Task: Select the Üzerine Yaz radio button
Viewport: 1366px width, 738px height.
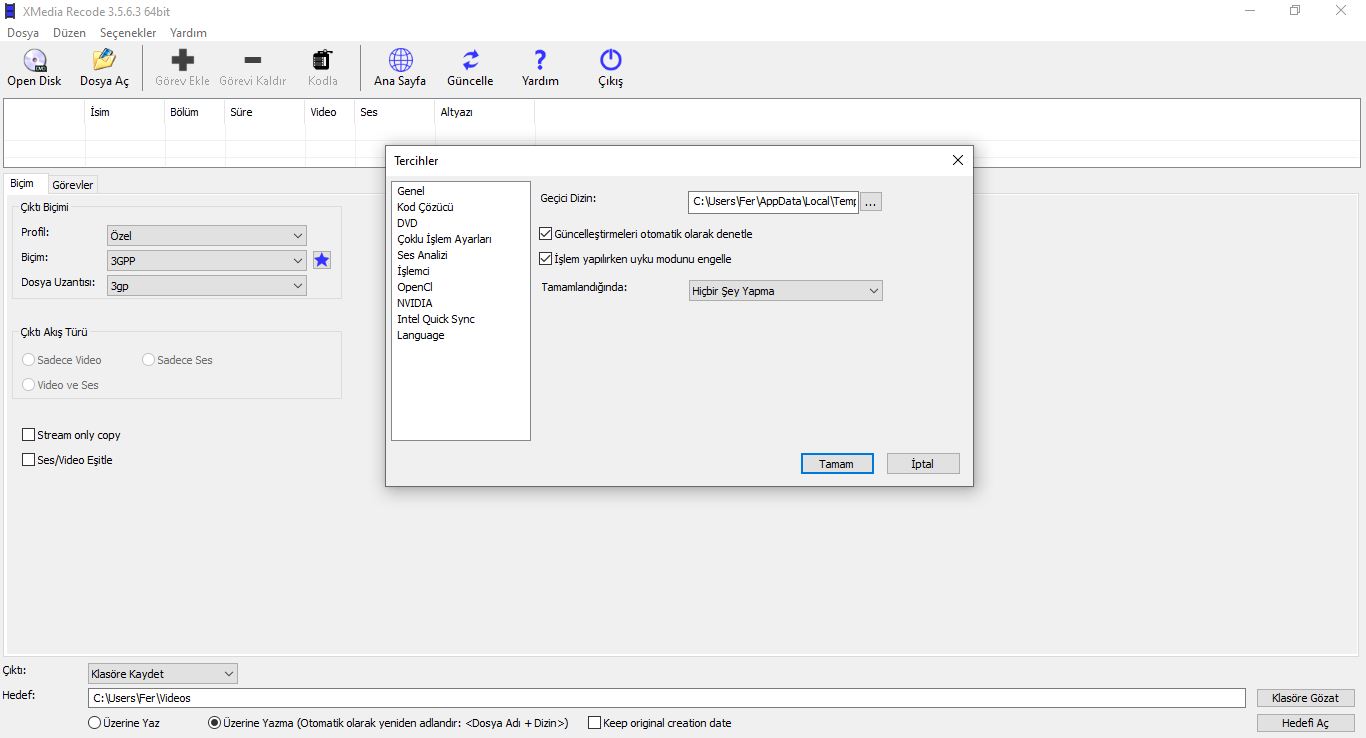Action: 95,722
